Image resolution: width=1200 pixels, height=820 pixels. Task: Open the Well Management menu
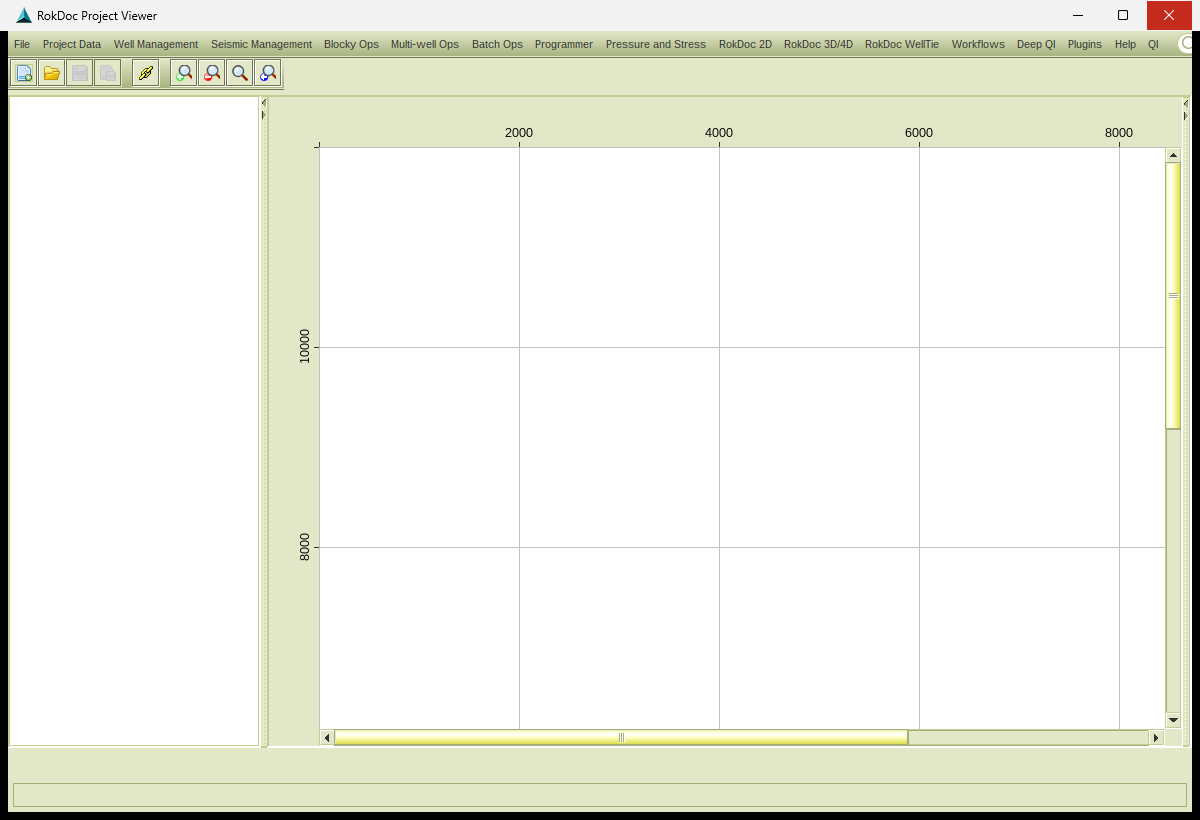tap(156, 44)
